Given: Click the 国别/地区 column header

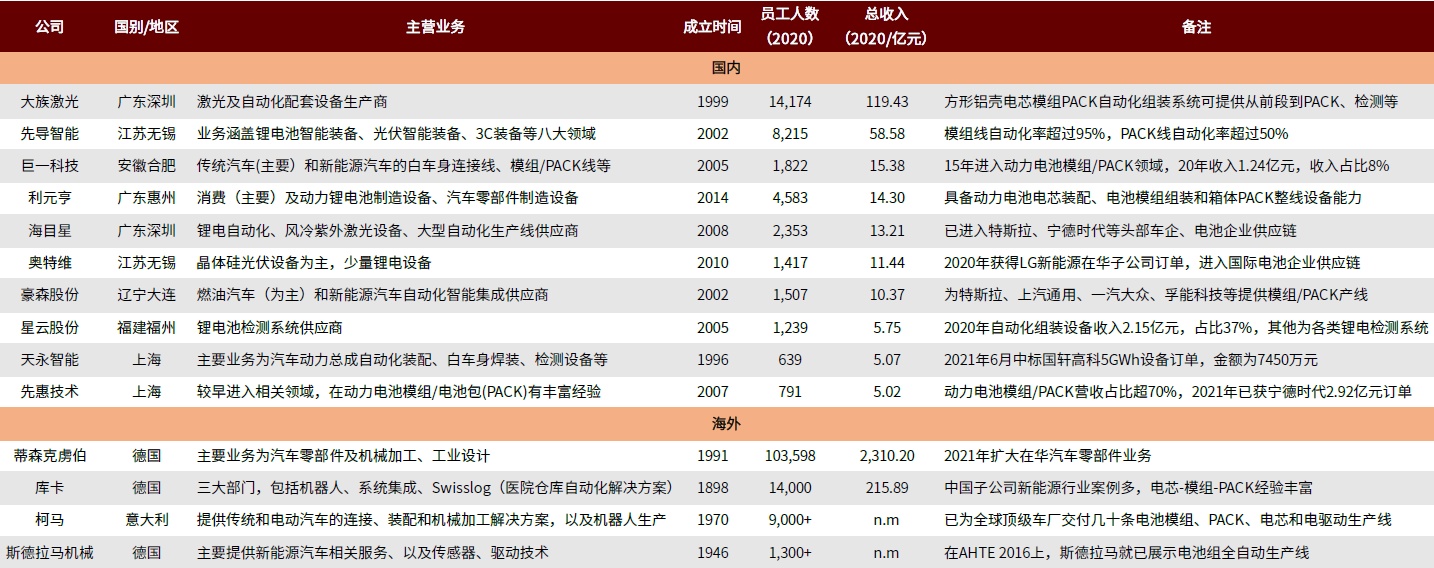Looking at the screenshot, I should 146,27.
